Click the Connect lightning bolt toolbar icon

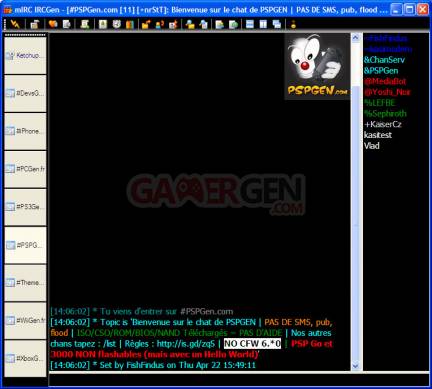[15, 24]
